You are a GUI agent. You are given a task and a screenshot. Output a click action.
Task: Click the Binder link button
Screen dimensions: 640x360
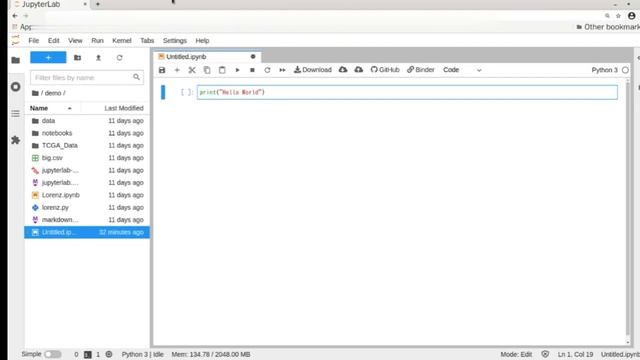[x=421, y=70]
